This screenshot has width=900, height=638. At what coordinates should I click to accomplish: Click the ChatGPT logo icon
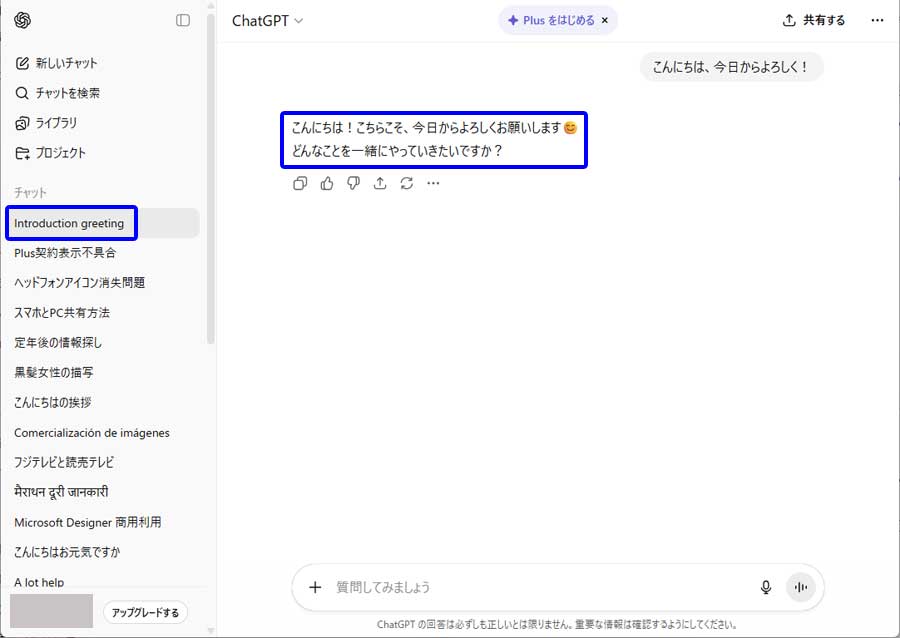23,20
